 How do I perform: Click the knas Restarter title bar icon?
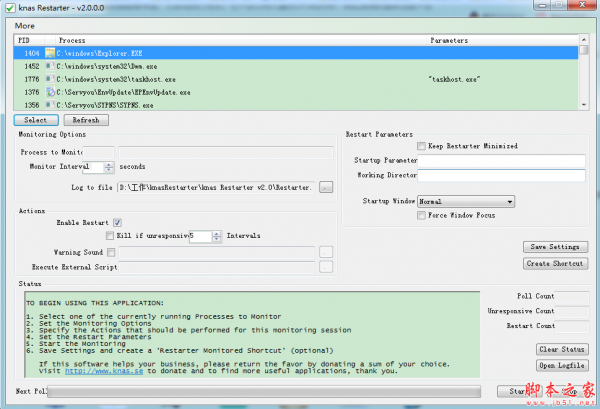pyautogui.click(x=9, y=7)
